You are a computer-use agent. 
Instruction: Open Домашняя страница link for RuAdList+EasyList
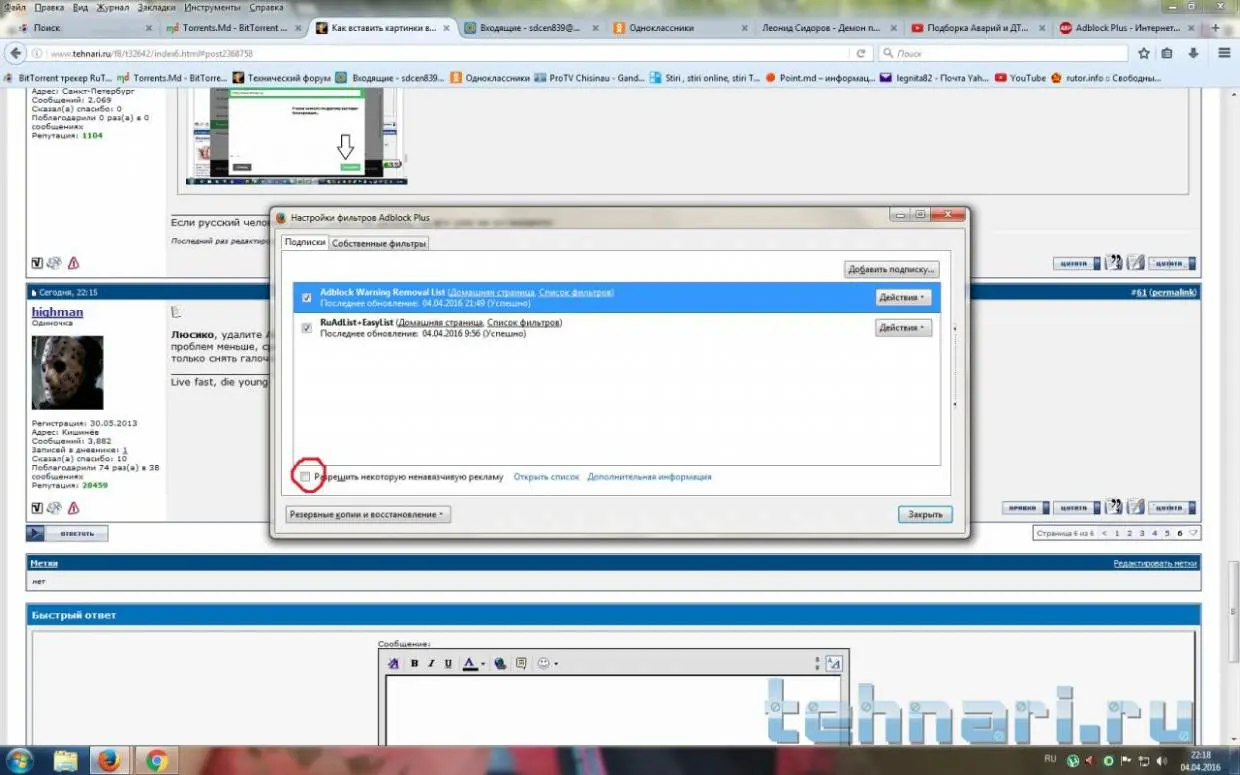441,323
